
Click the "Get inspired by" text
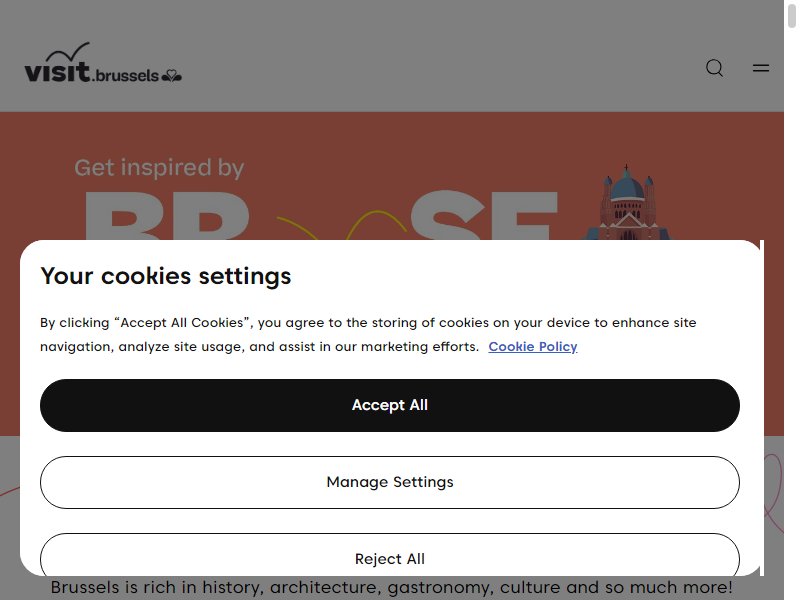(x=159, y=167)
